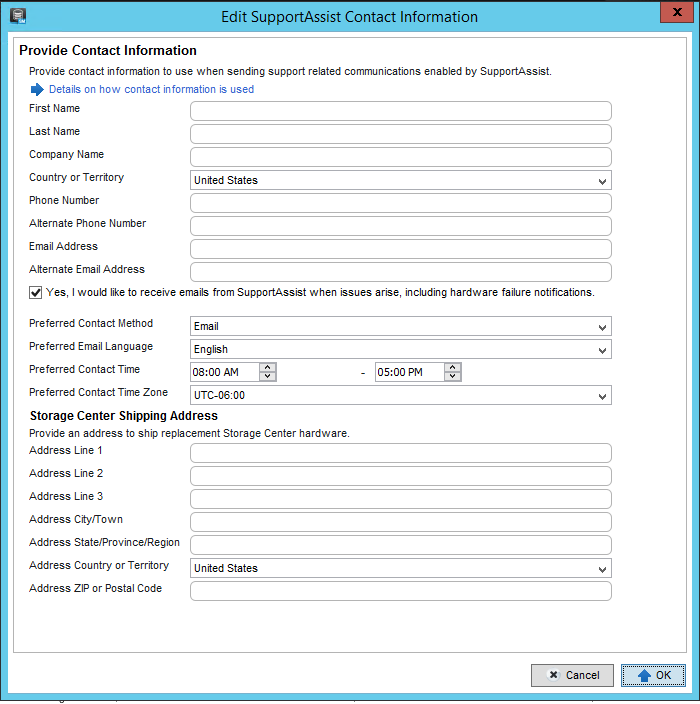
Task: Click the Address Line 1 field
Action: tap(401, 453)
